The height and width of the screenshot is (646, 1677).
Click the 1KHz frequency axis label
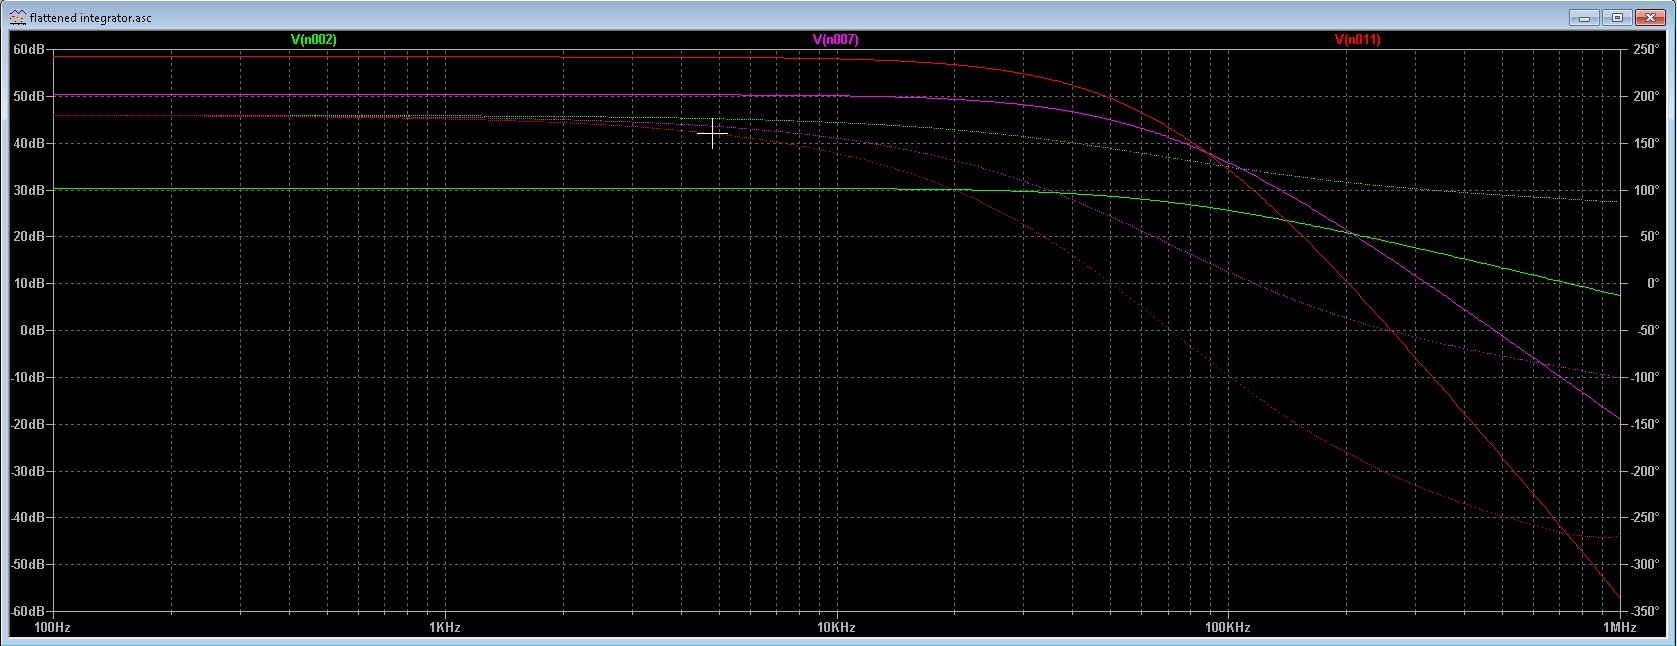[444, 628]
